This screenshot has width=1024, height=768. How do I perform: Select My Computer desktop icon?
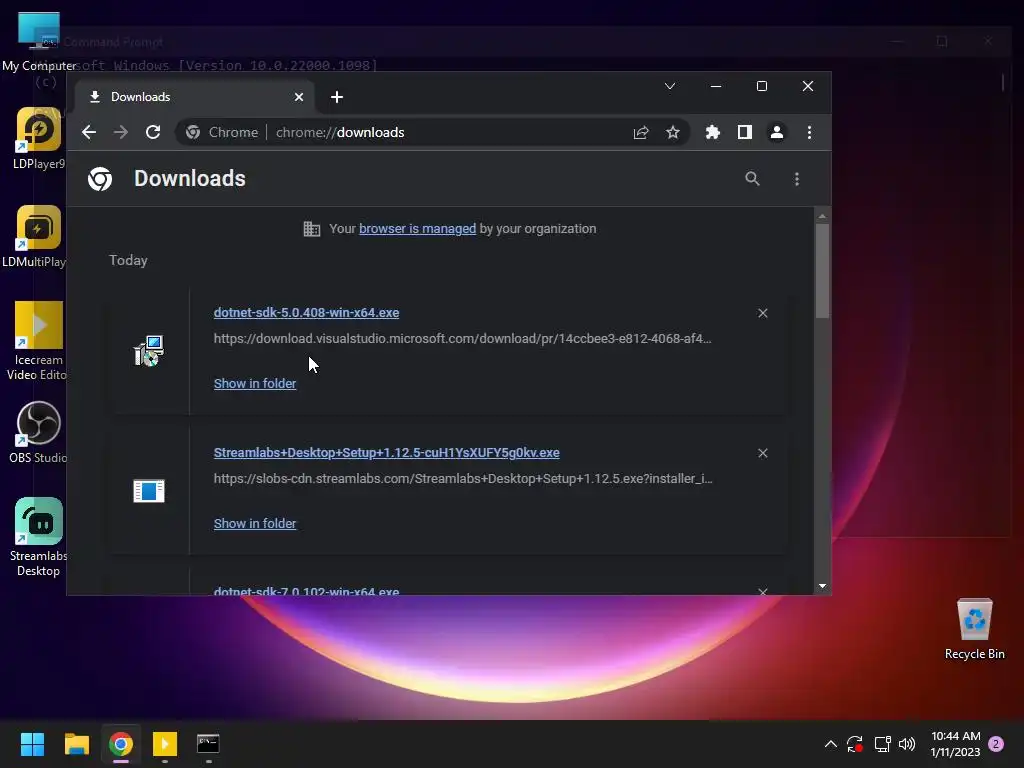coord(39,42)
